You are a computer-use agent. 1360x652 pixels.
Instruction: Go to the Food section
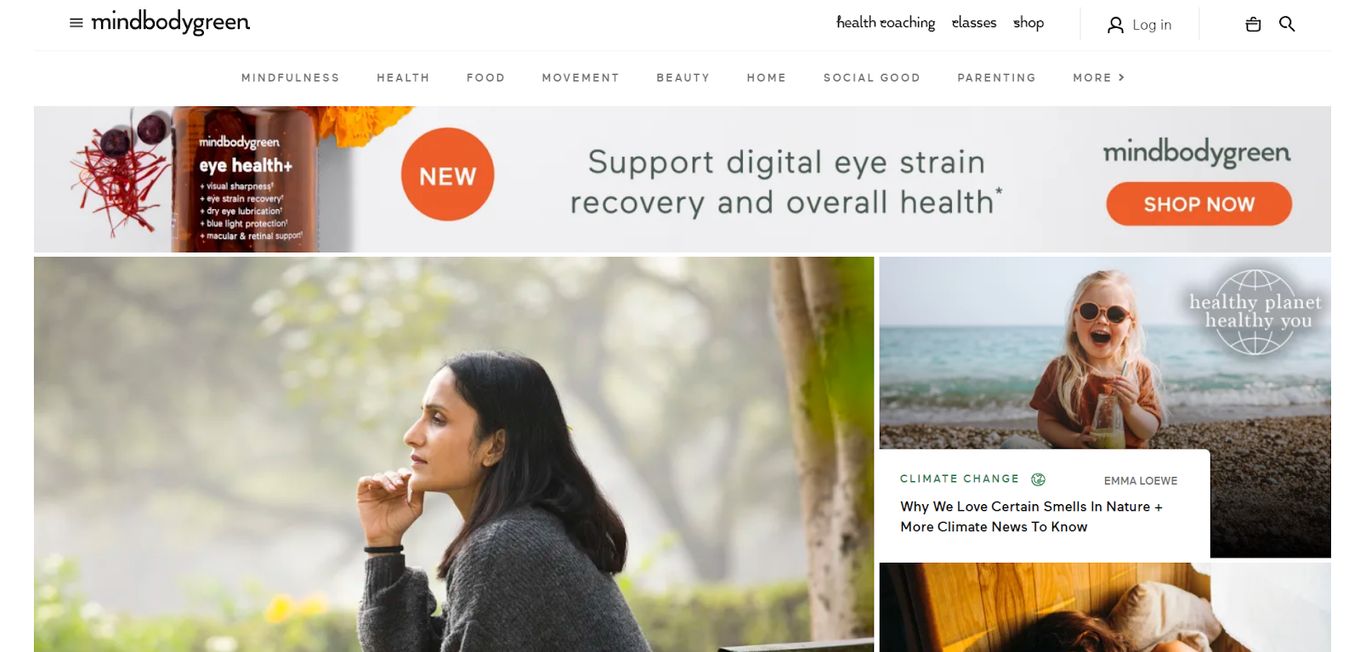coord(486,77)
